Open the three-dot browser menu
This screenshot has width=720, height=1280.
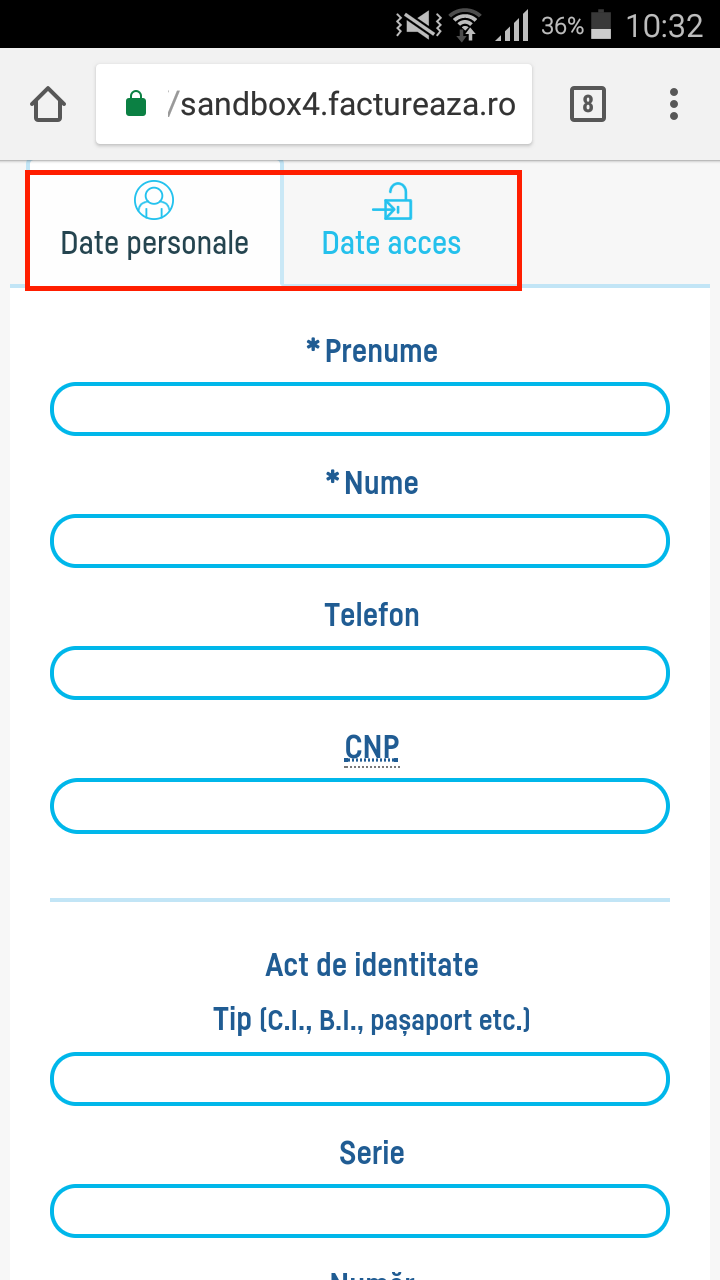(x=673, y=103)
